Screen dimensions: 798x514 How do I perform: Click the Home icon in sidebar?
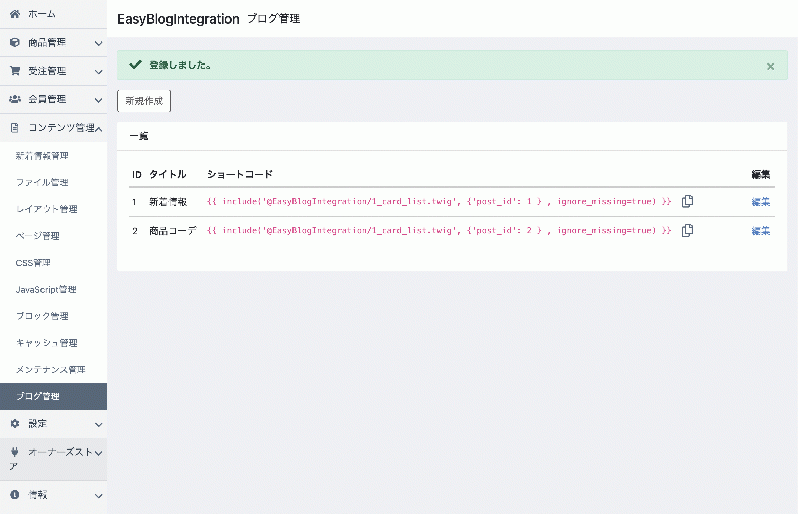pos(14,14)
